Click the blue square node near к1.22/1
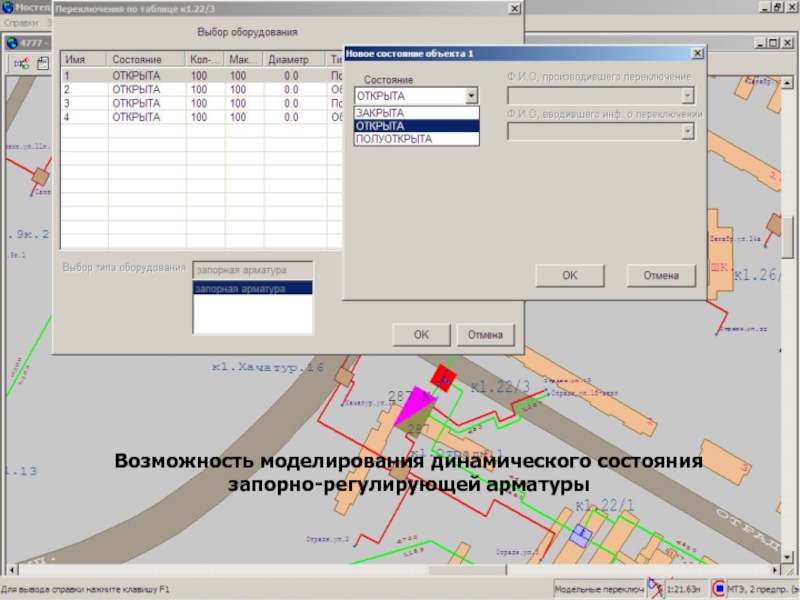 [579, 535]
